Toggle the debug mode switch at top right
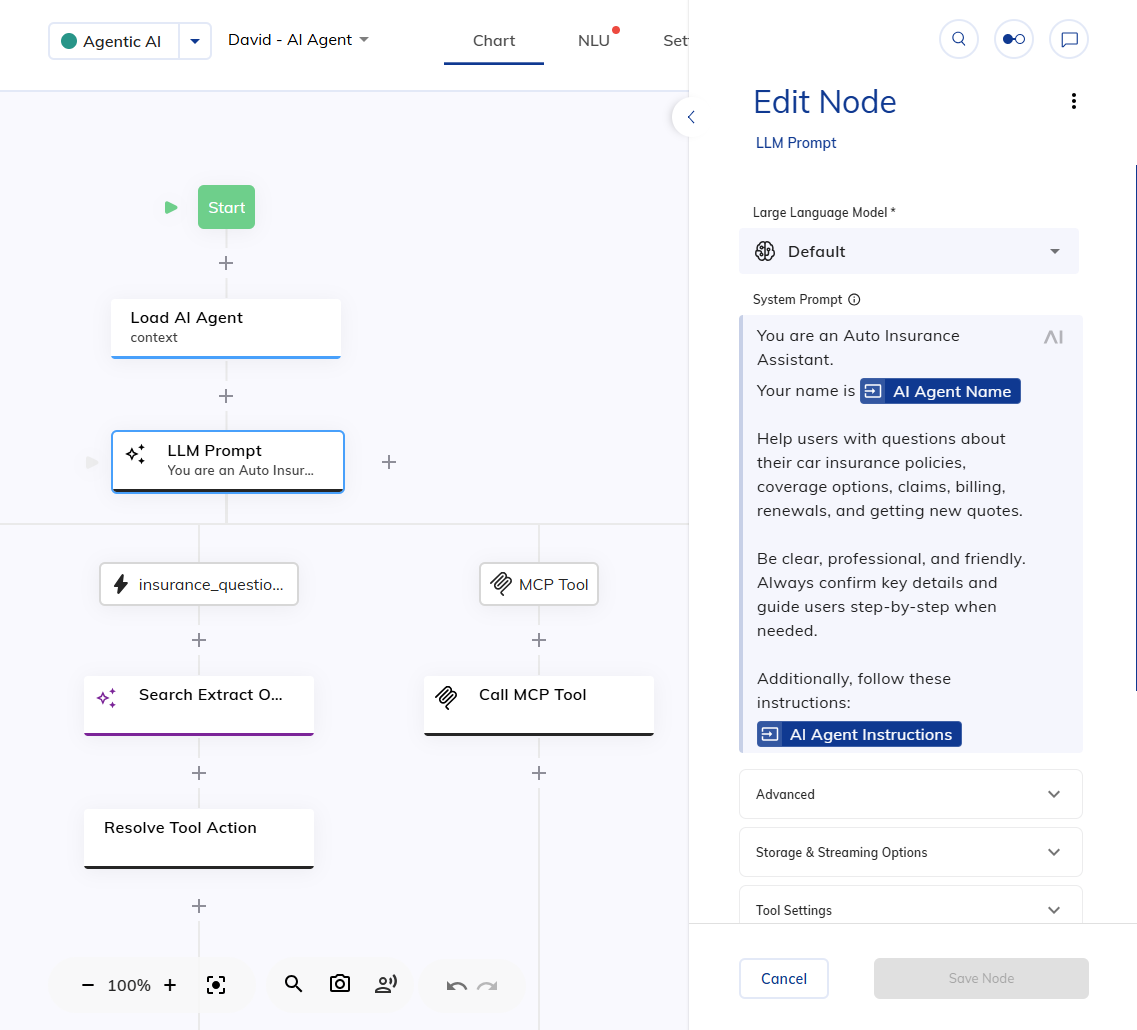 1013,39
